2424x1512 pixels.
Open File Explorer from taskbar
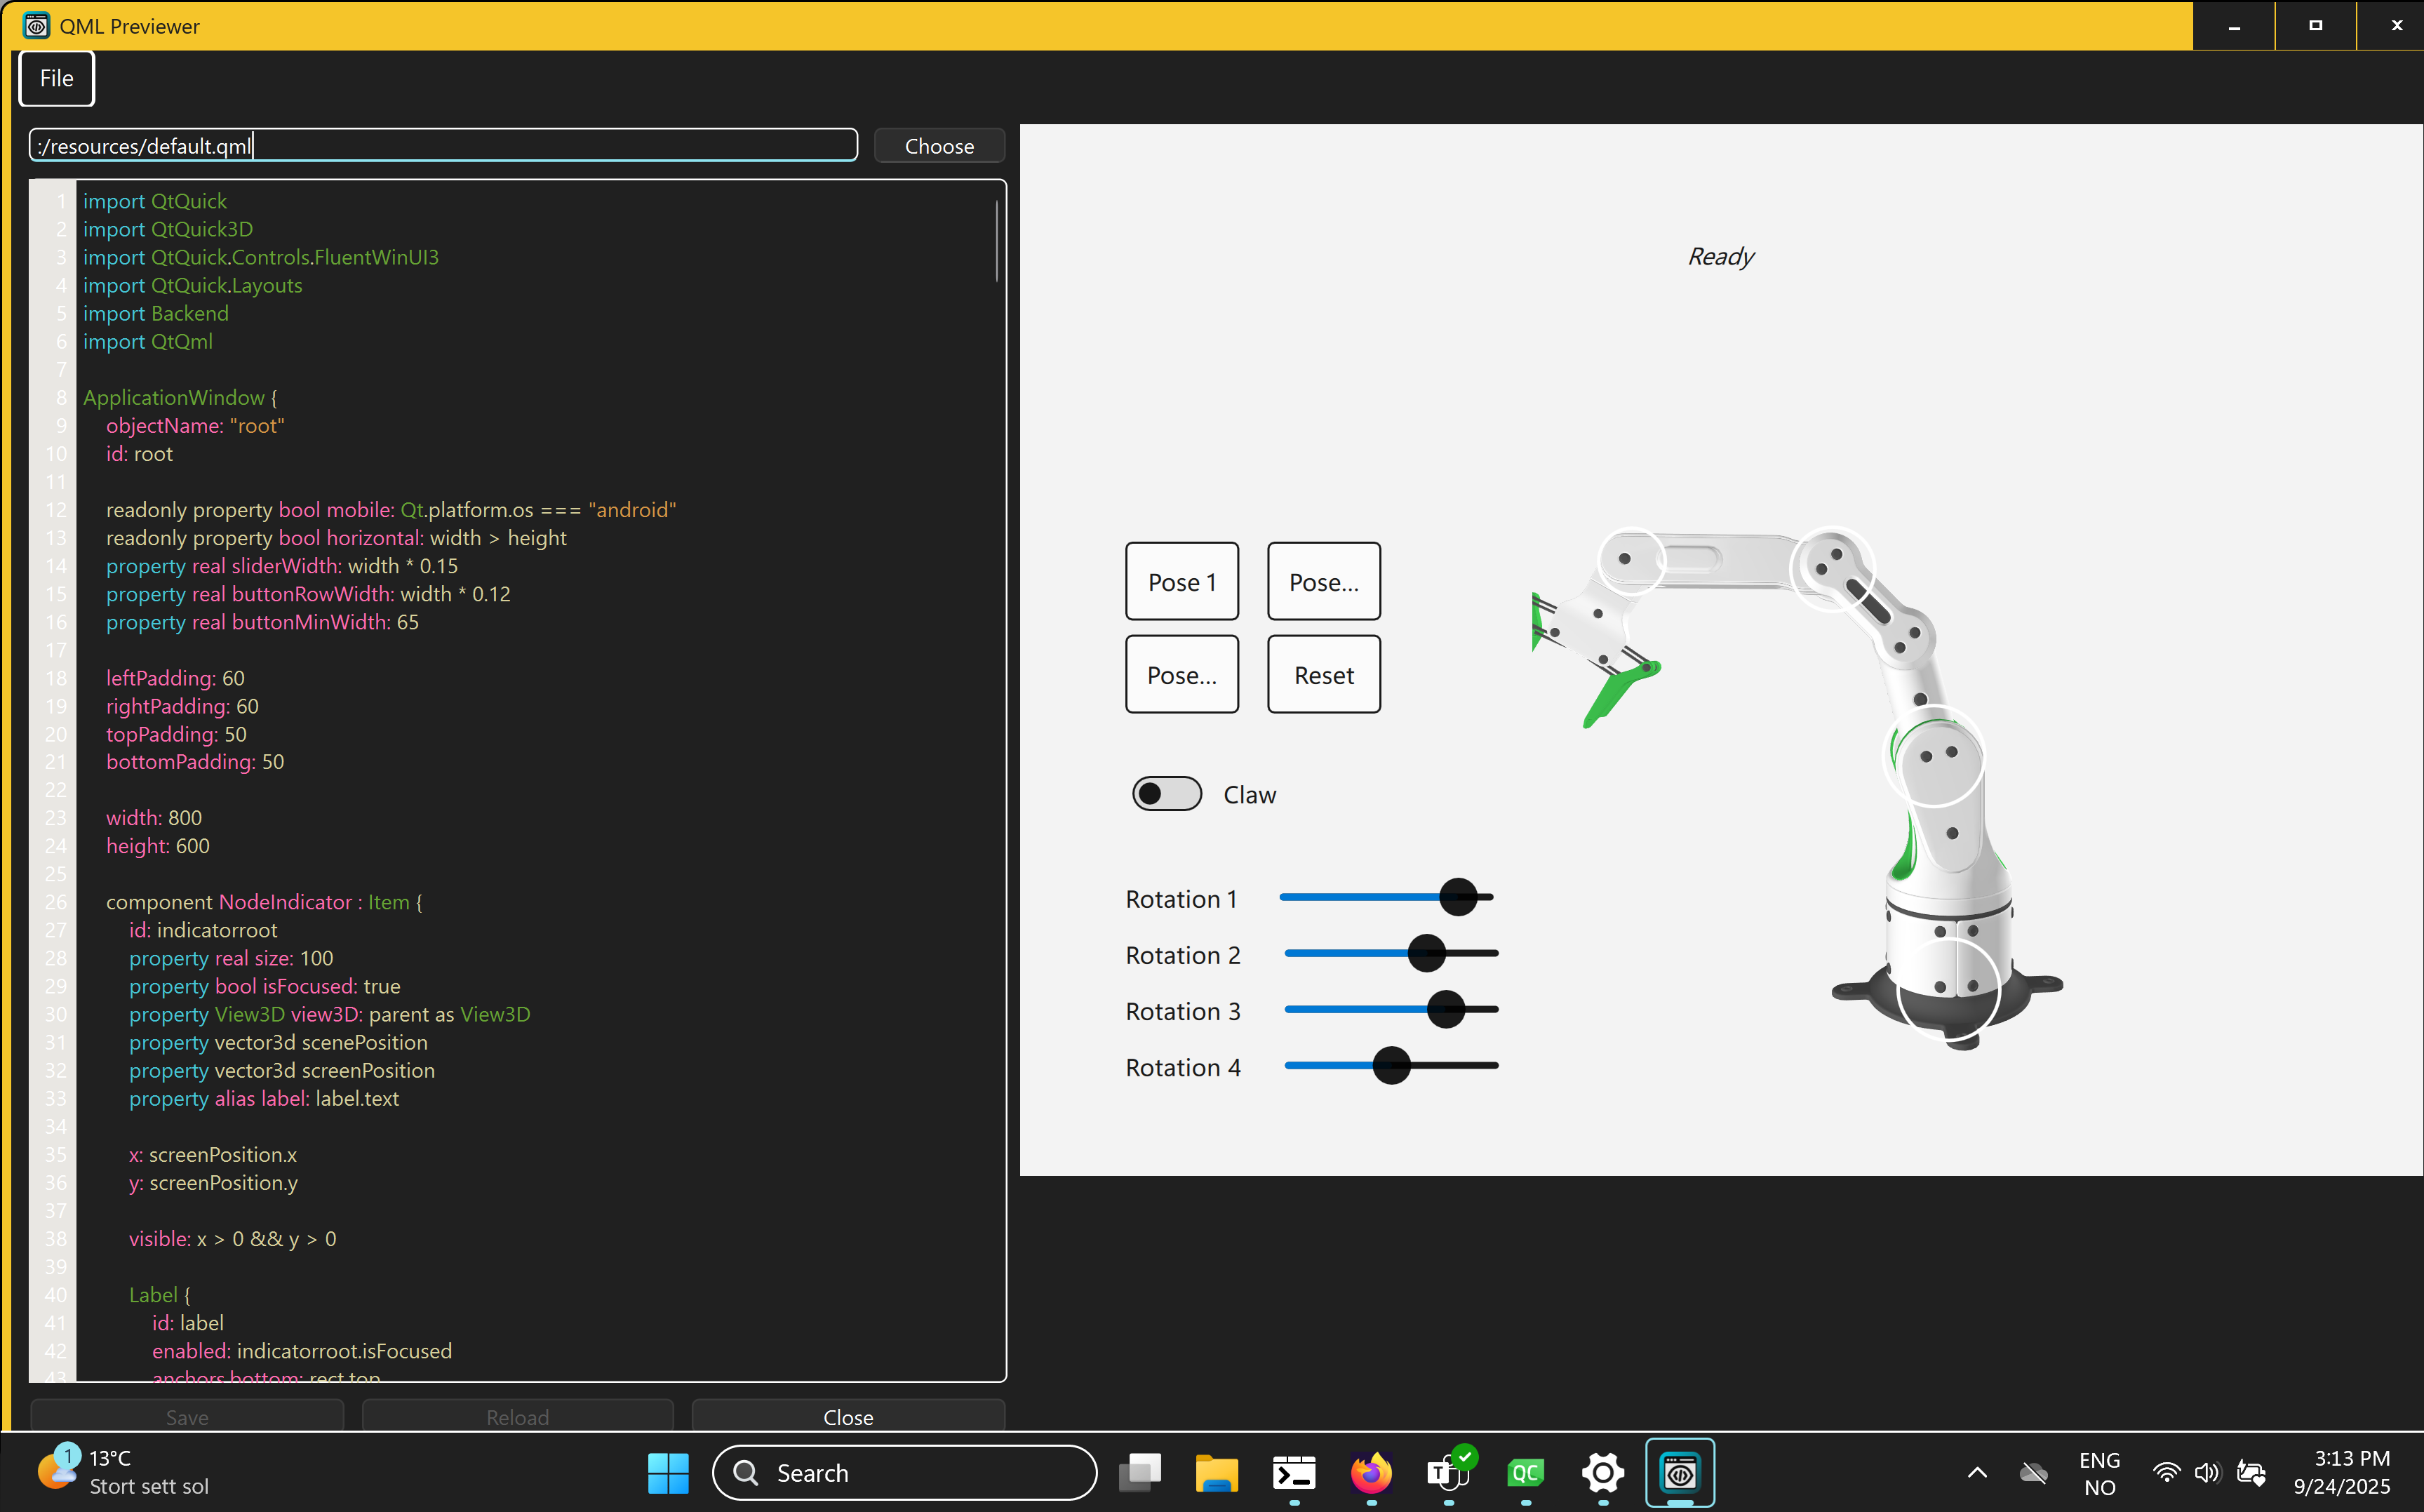pos(1216,1473)
